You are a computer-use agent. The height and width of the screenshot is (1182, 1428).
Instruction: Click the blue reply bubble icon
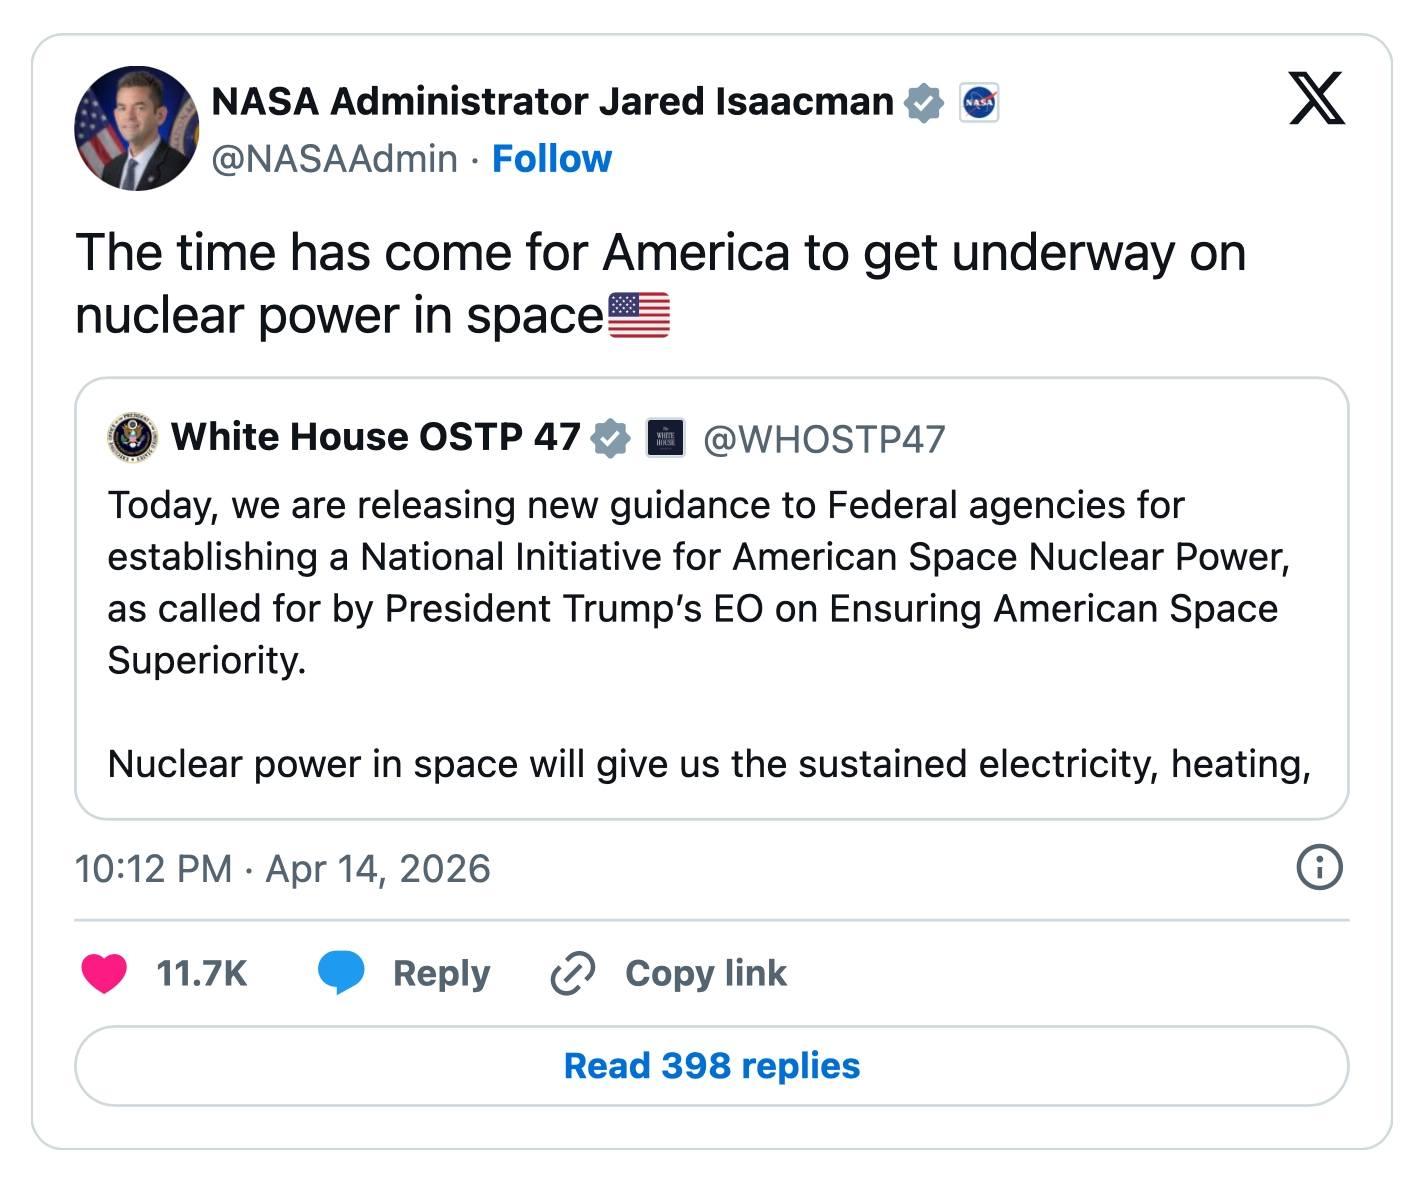pyautogui.click(x=341, y=973)
